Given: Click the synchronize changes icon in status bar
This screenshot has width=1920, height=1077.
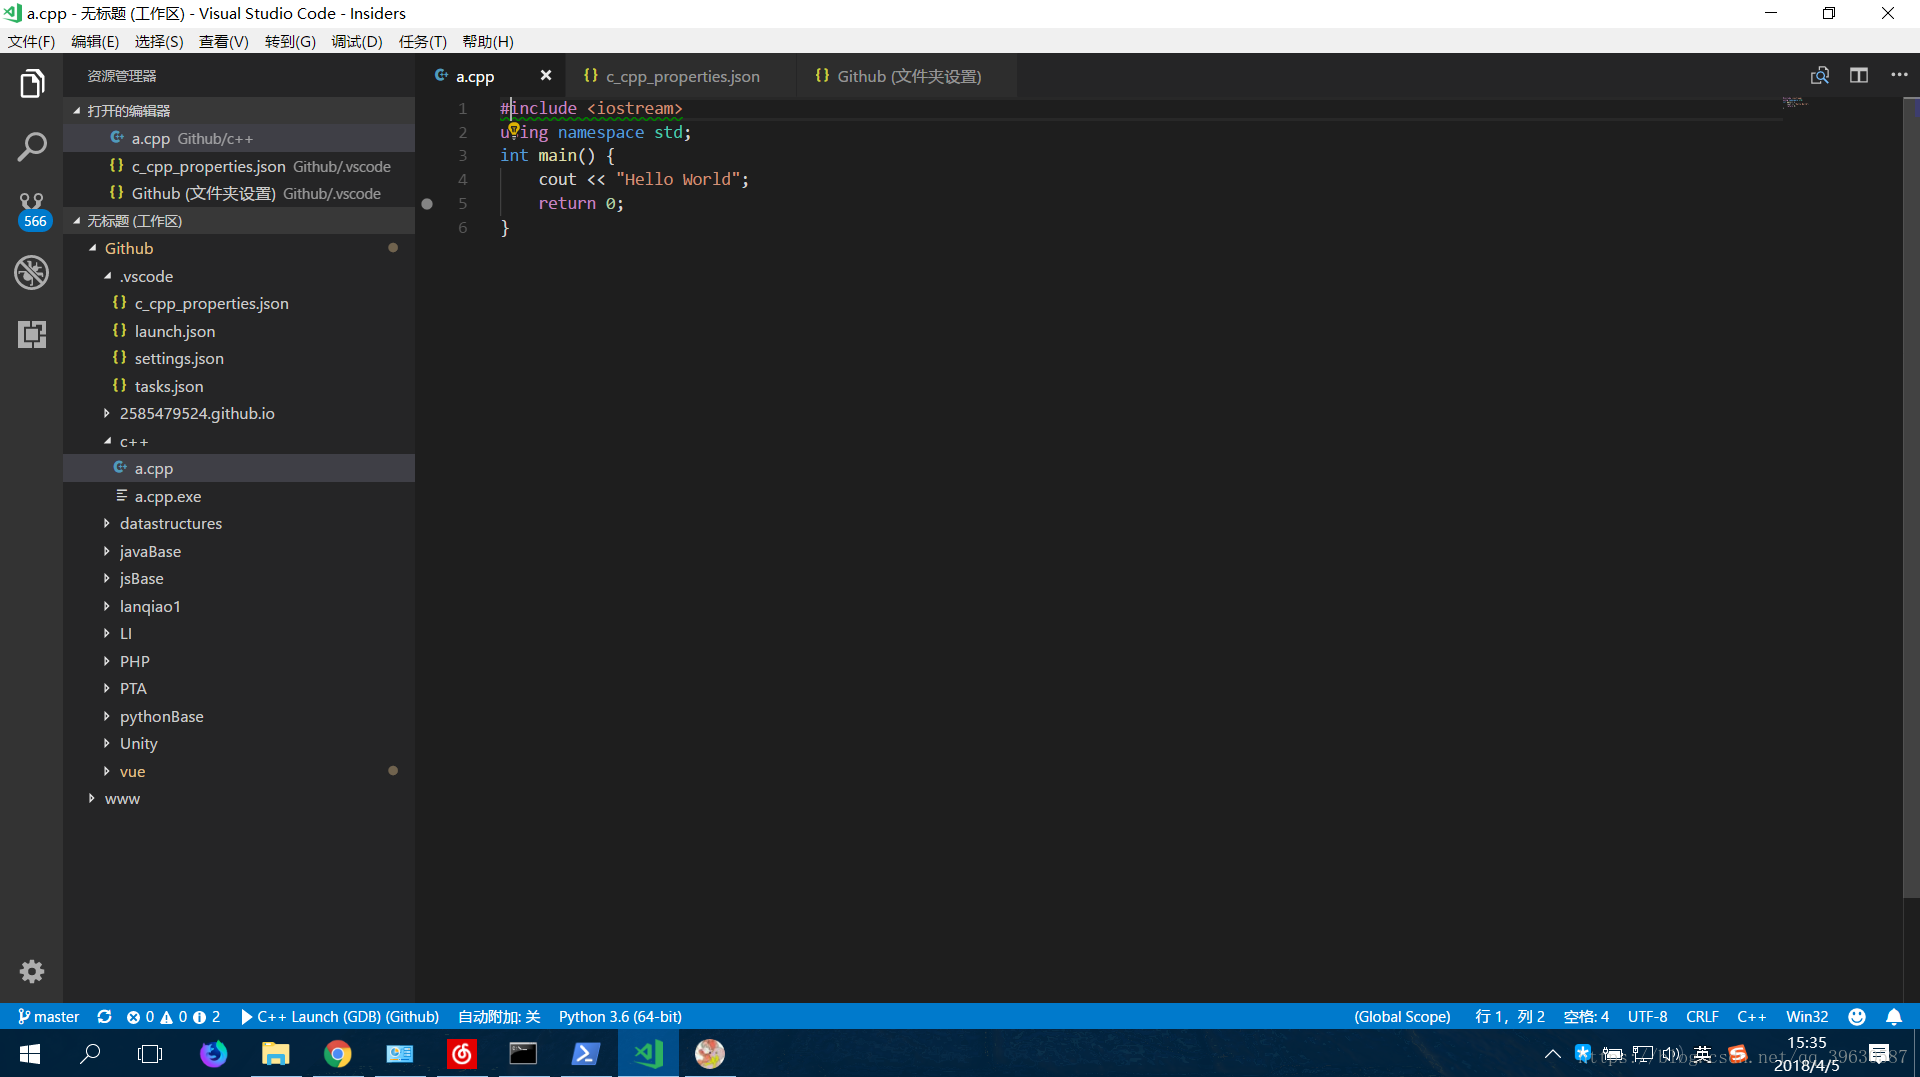Looking at the screenshot, I should click(104, 1016).
